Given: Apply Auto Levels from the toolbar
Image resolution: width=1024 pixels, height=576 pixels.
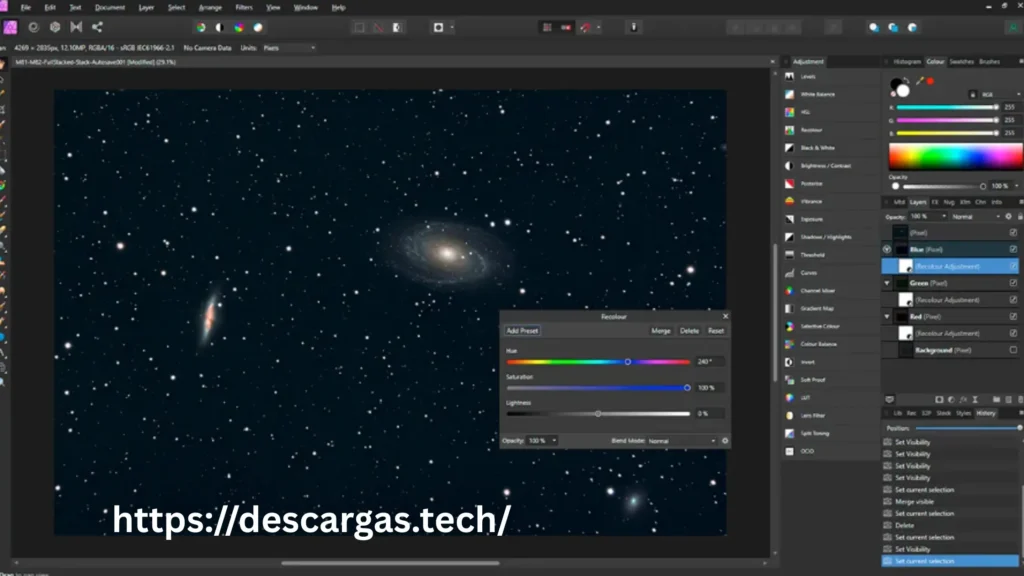Looking at the screenshot, I should point(201,27).
